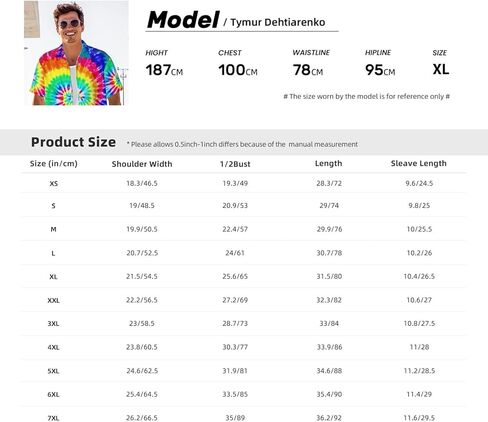Click the model photo in tie-dye shirt
Screen dimensions: 488x422
pos(76,53)
